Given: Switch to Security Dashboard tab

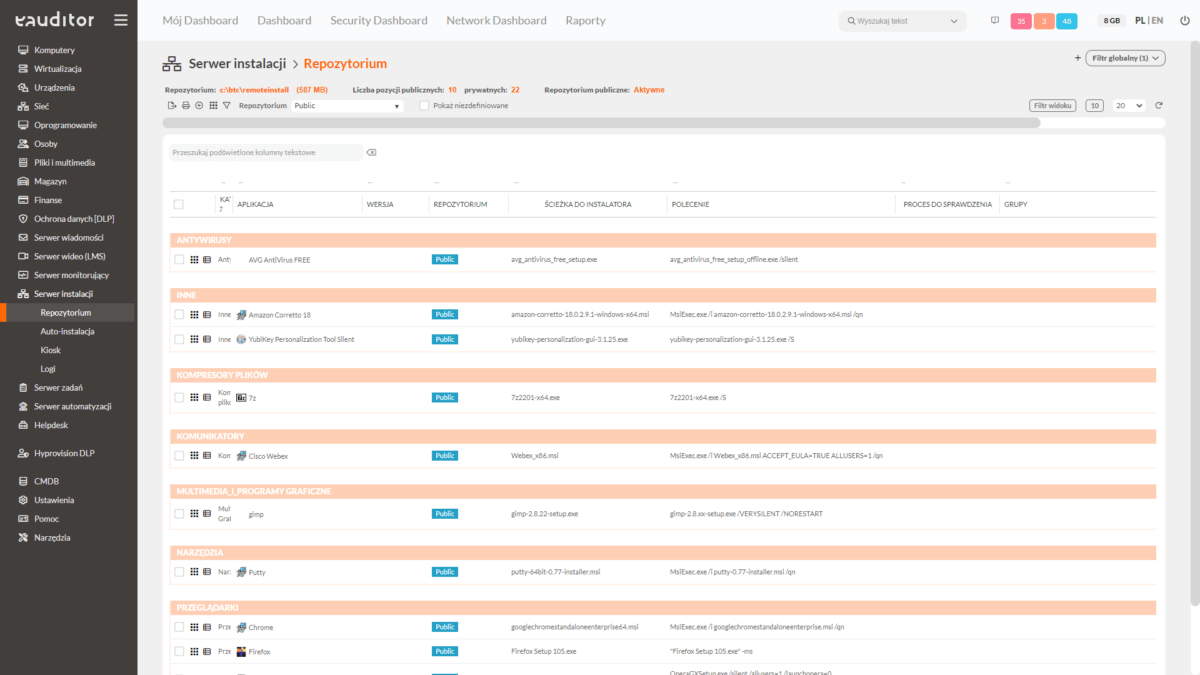Looking at the screenshot, I should point(378,20).
